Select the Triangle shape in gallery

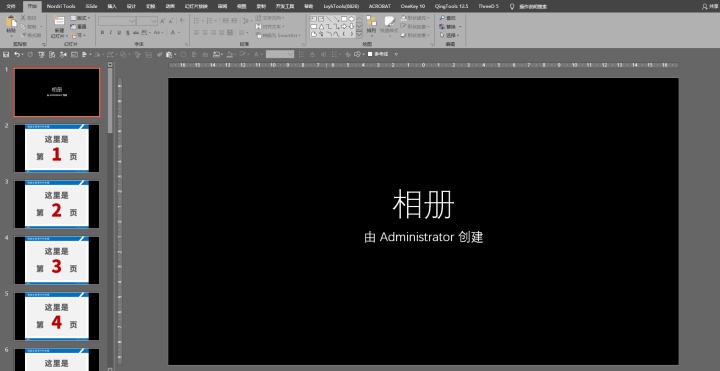[321, 26]
